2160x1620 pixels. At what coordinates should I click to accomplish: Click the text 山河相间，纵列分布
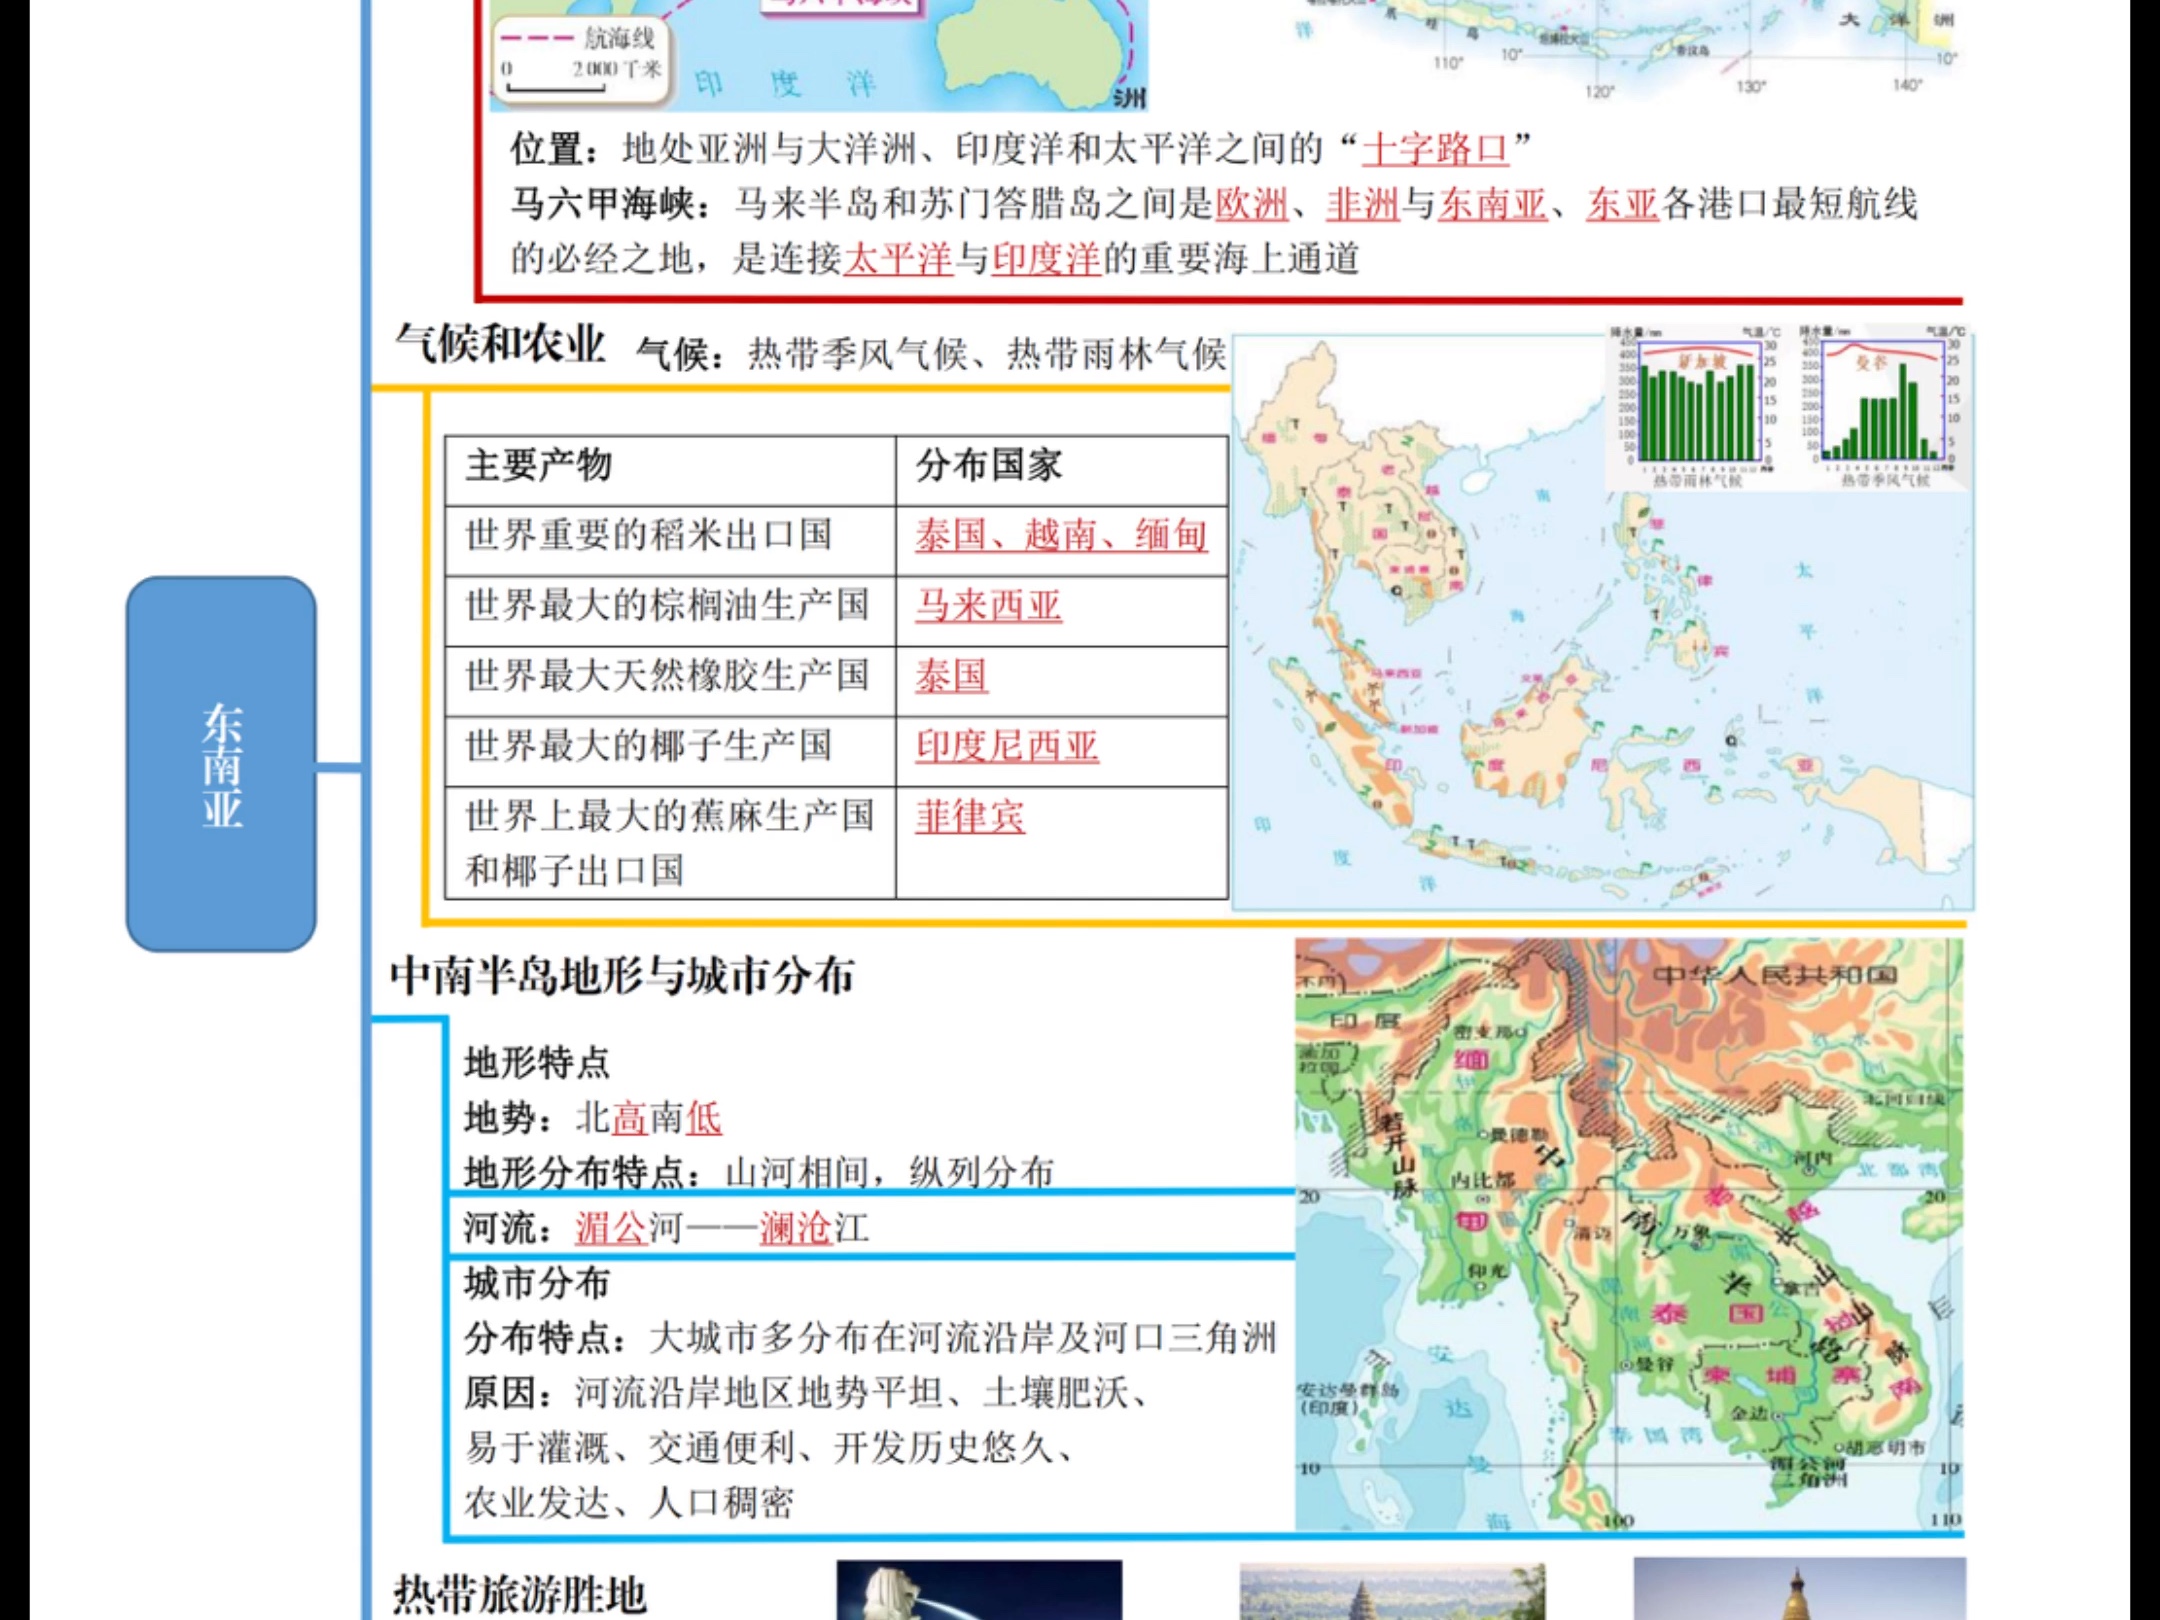(x=889, y=1171)
